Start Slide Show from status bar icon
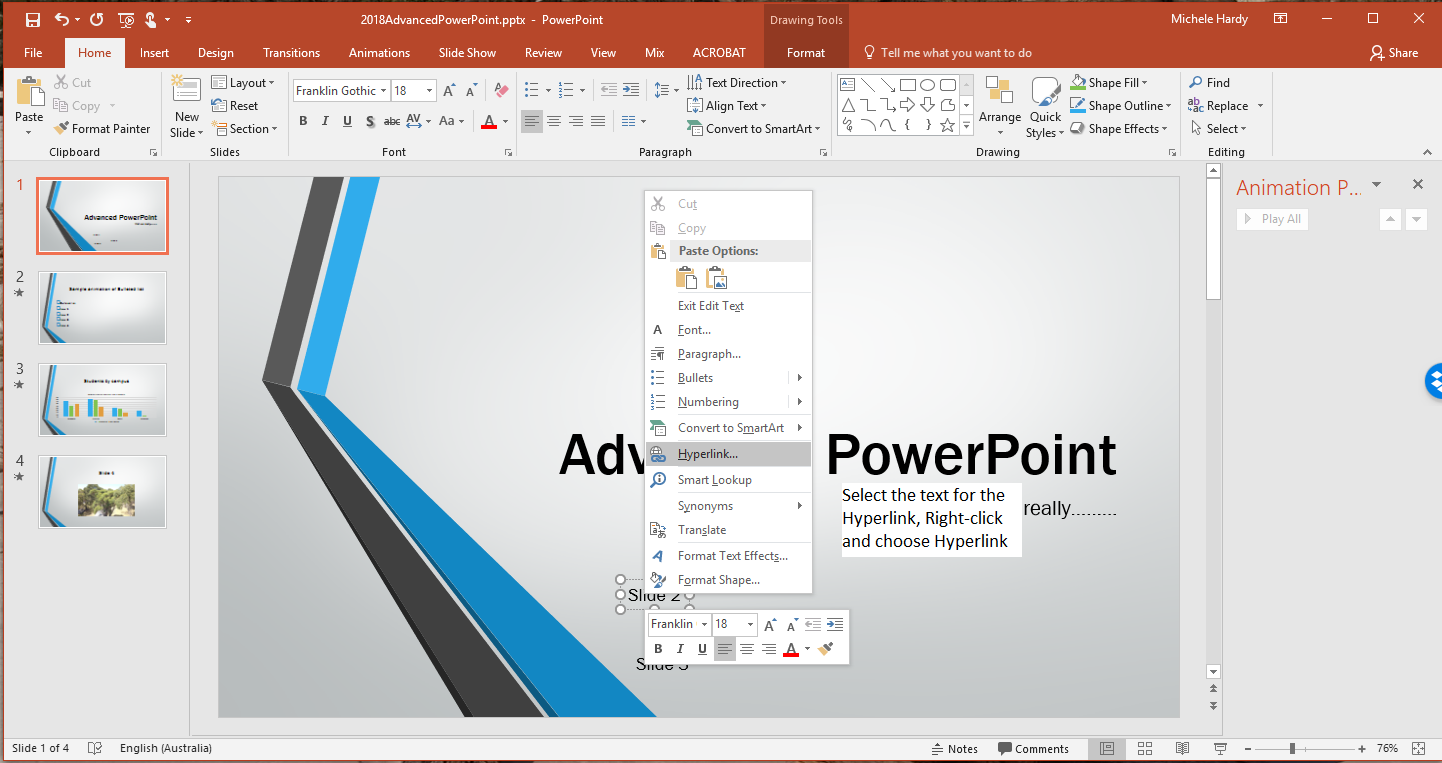1442x763 pixels. coord(1220,748)
